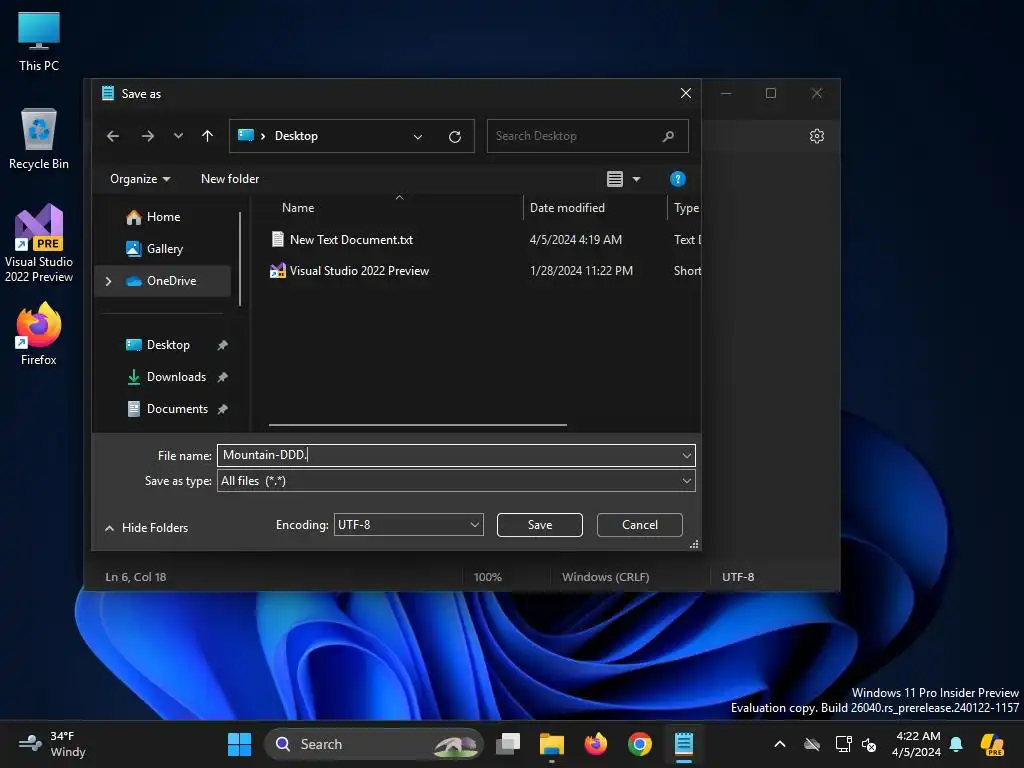
Task: Click the horizontal scrollbar in file list
Action: 417,424
